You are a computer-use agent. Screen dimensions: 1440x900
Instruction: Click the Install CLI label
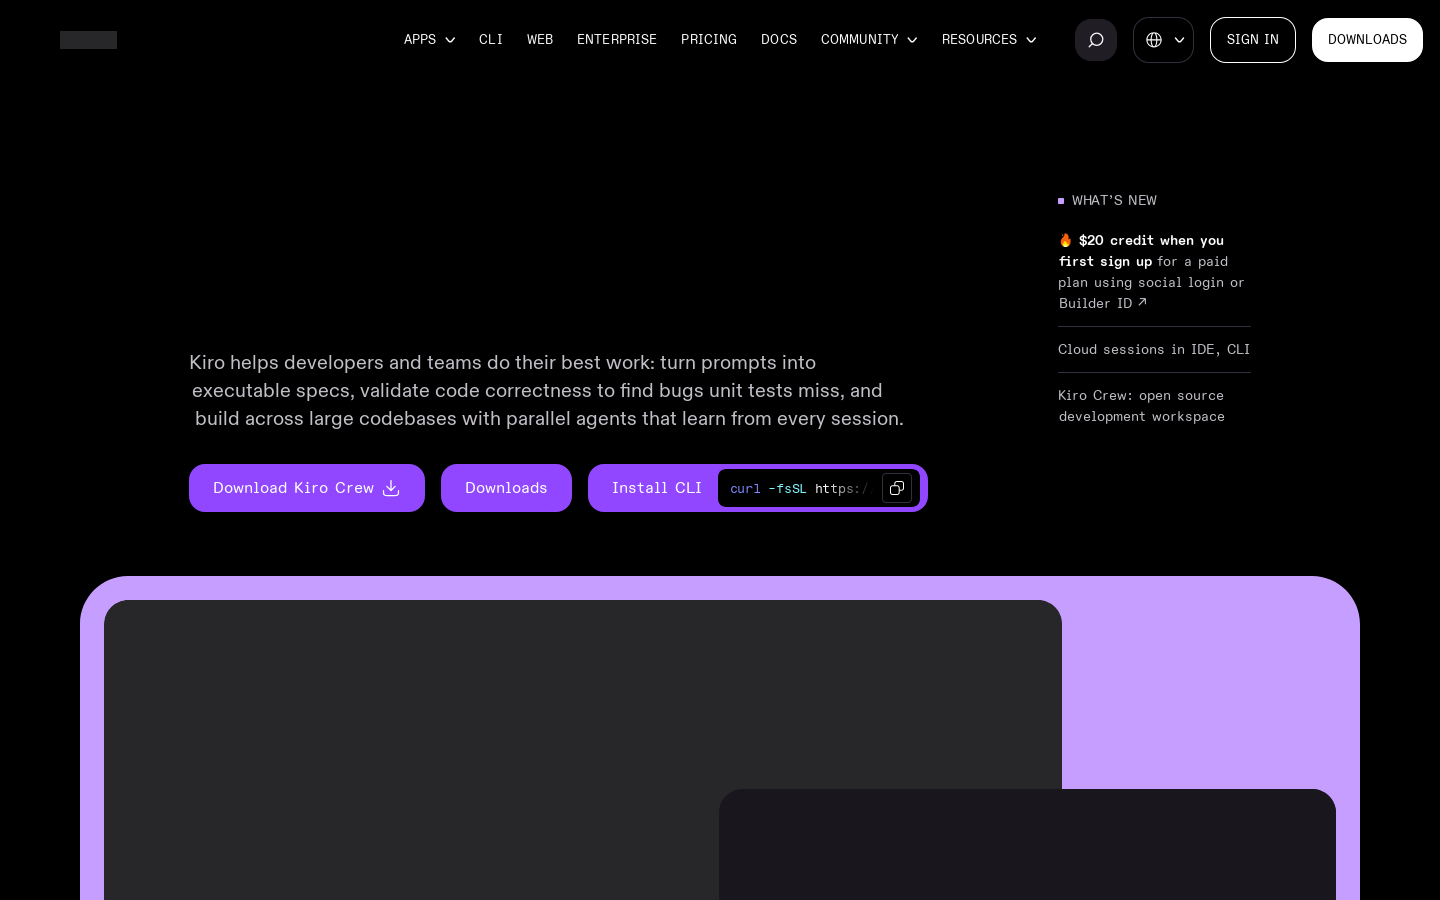click(x=657, y=488)
